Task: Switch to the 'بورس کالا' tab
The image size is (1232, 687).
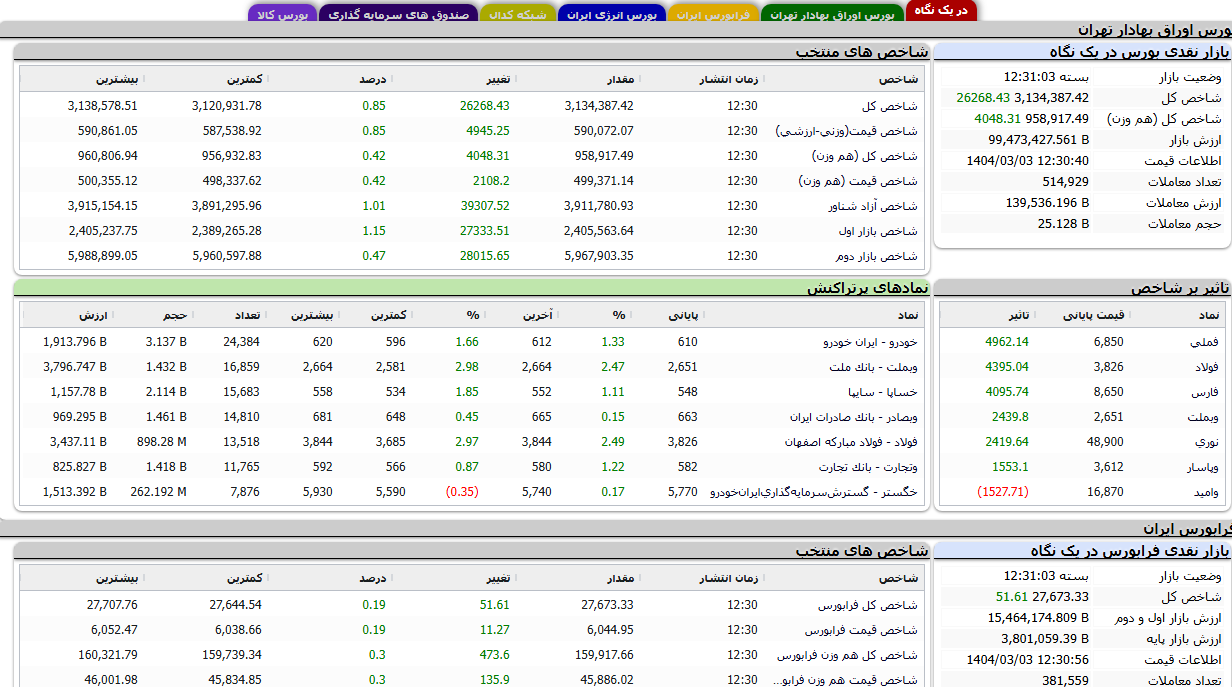Action: click(x=282, y=15)
